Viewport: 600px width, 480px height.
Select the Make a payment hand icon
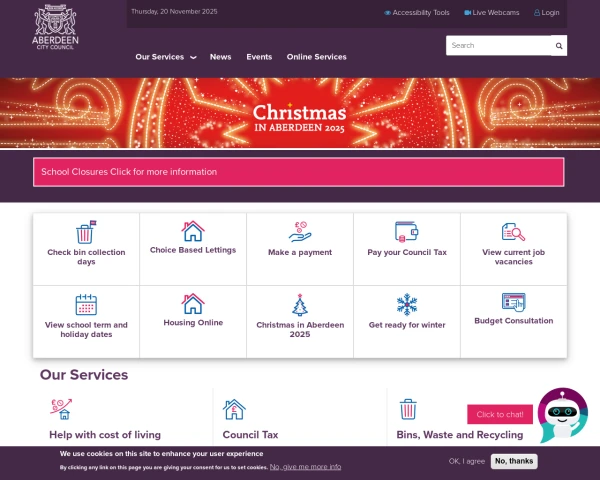(x=300, y=232)
